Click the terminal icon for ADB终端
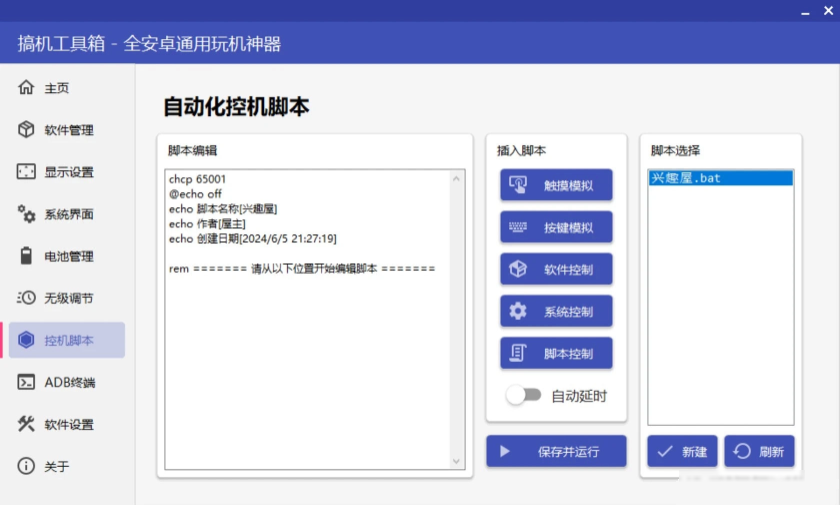Screen dimensions: 840x505 [x=26, y=382]
